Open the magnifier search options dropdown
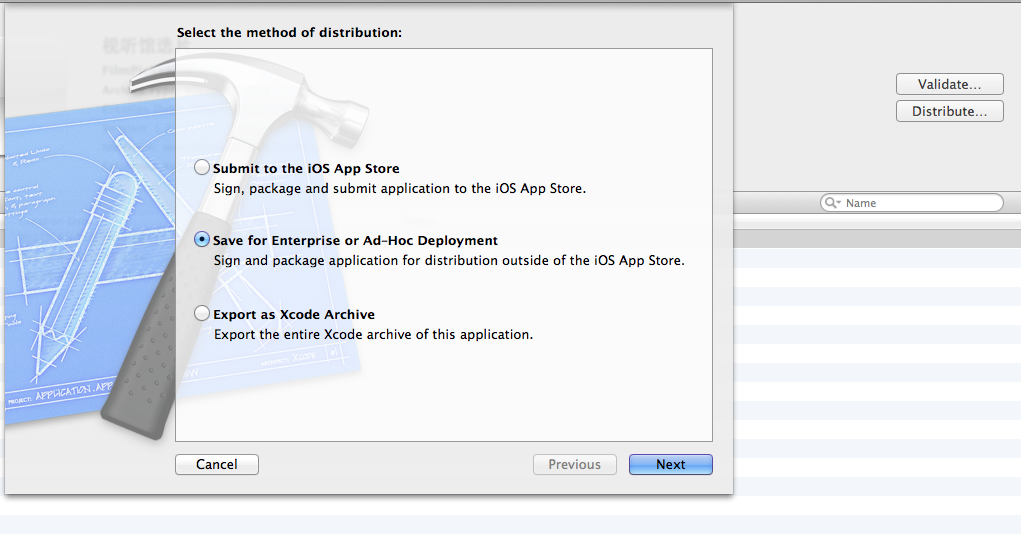Image resolution: width=1021 pixels, height=539 pixels. 833,202
